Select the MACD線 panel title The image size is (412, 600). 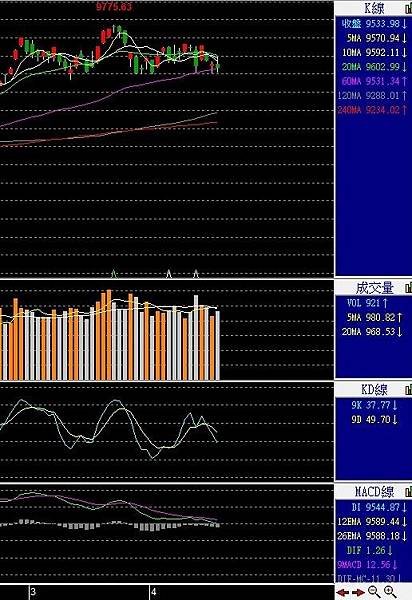[374, 491]
